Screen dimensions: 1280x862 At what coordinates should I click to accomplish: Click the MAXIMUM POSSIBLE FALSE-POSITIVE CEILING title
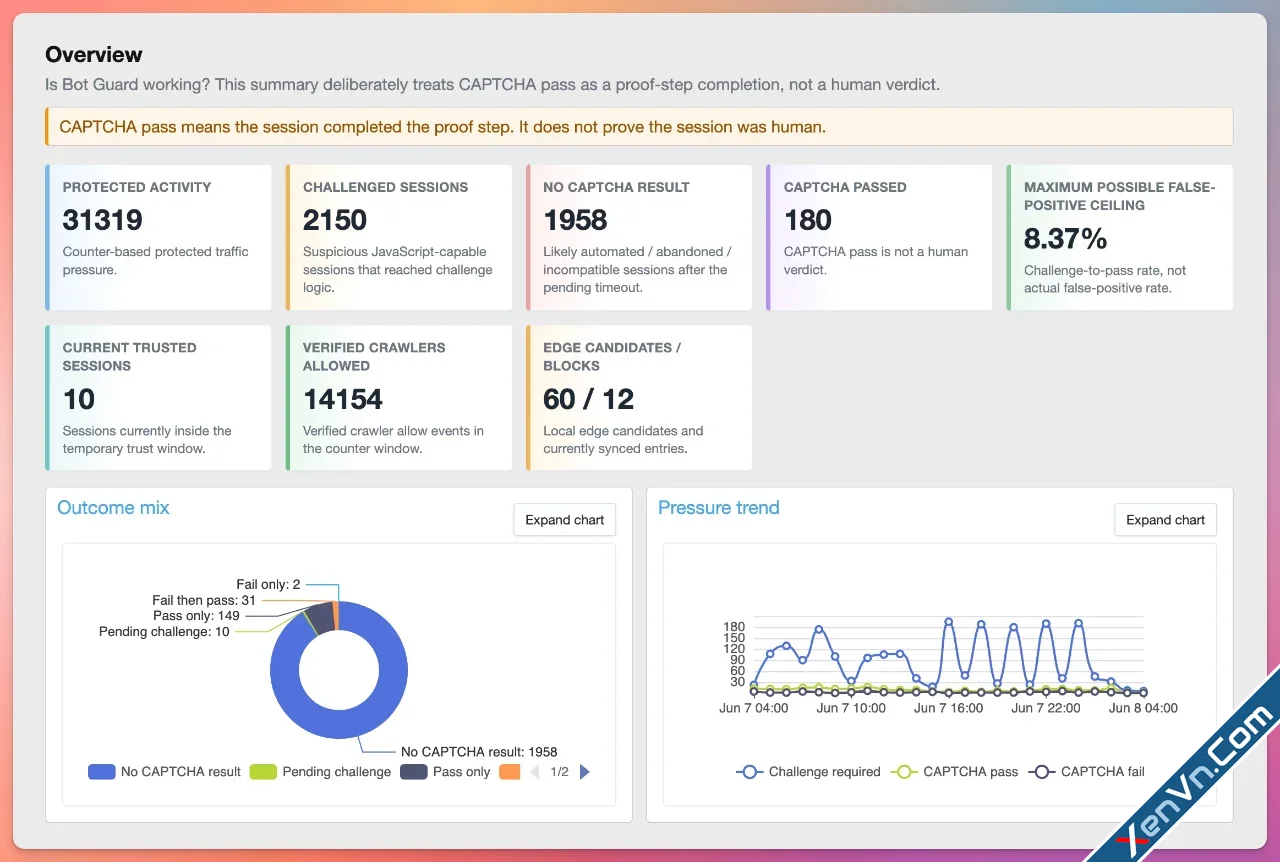pyautogui.click(x=1120, y=196)
